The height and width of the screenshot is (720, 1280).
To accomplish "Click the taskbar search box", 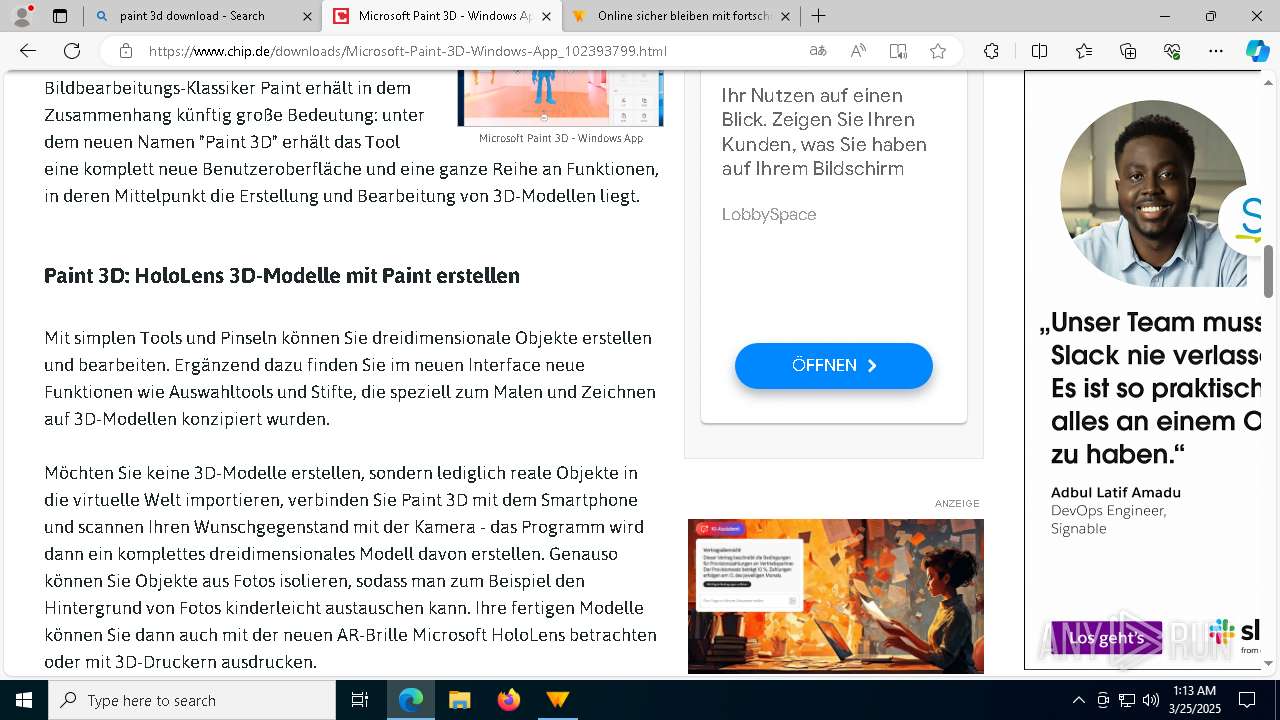I will click(x=192, y=700).
